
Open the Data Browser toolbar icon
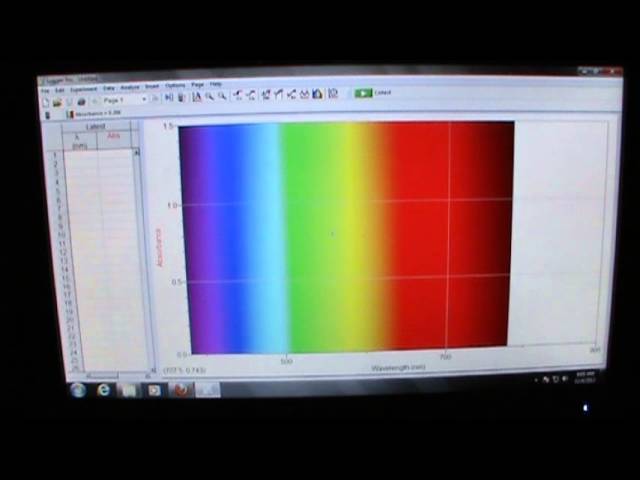169,98
